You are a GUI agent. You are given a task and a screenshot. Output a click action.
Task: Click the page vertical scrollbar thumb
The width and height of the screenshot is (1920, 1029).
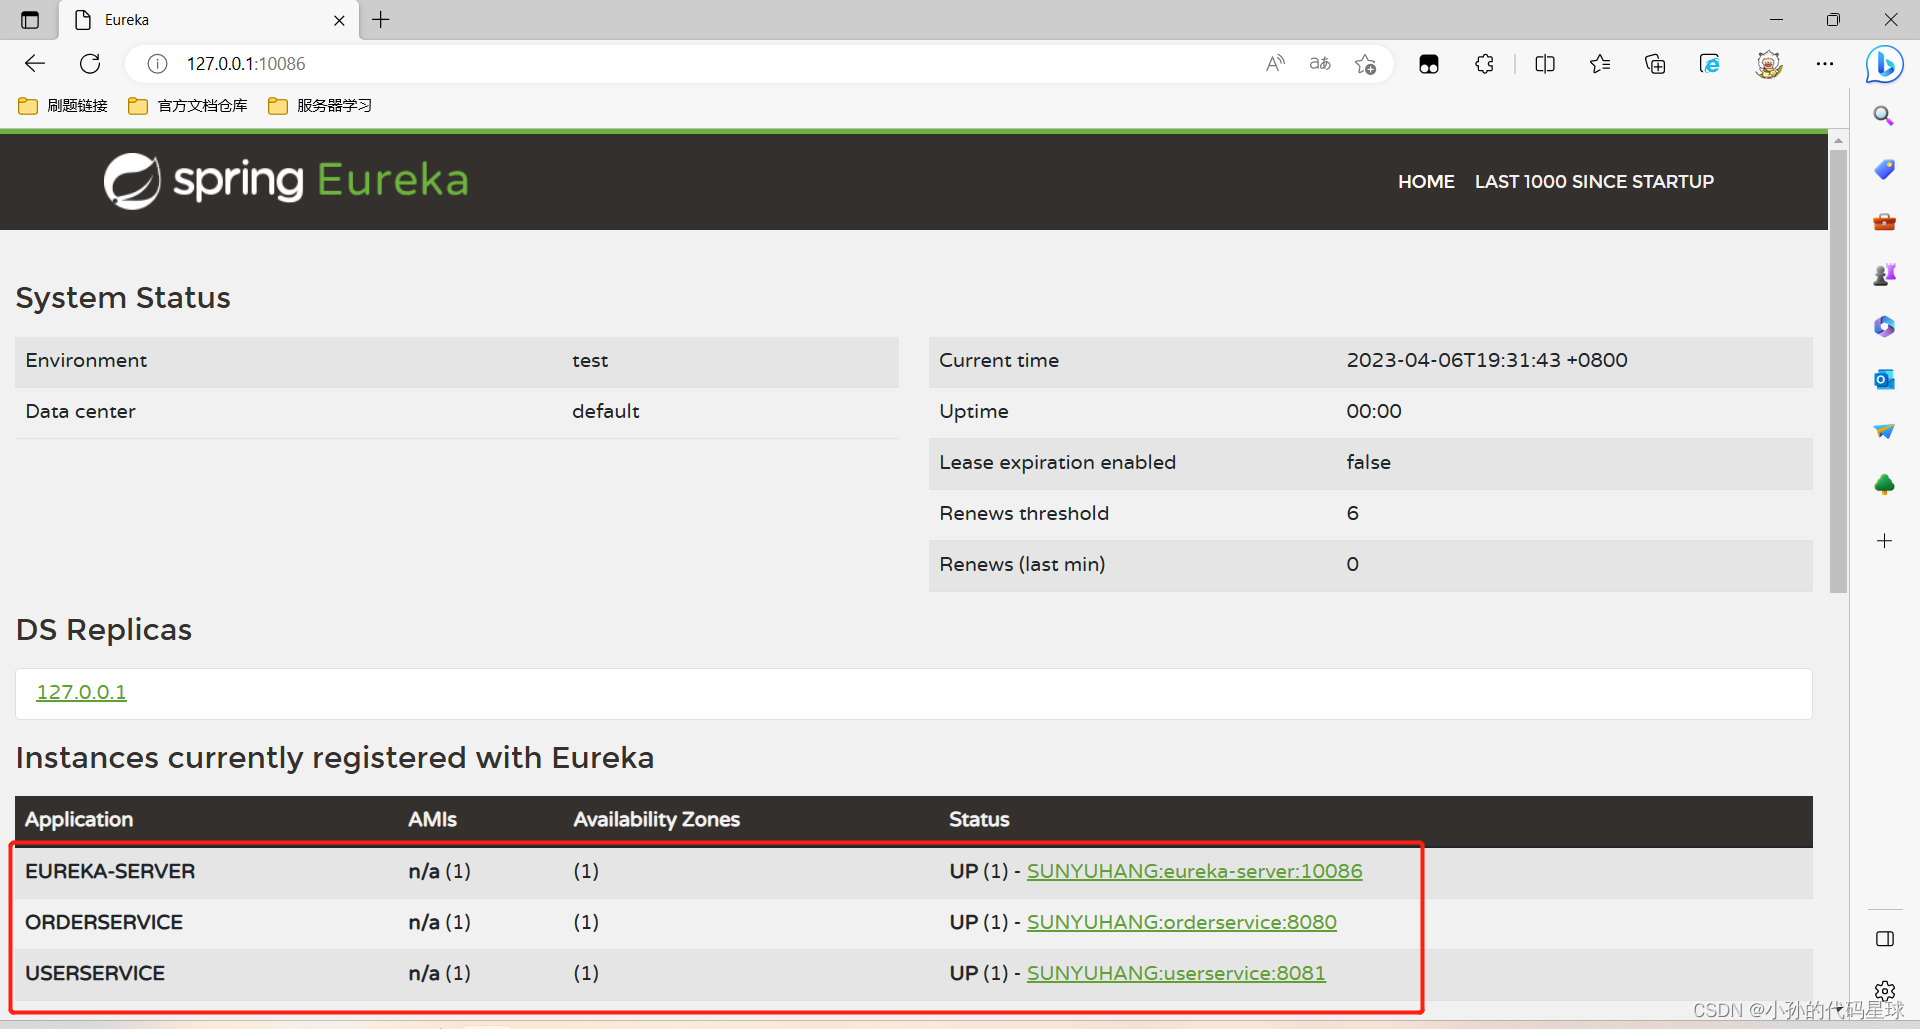(x=1838, y=370)
